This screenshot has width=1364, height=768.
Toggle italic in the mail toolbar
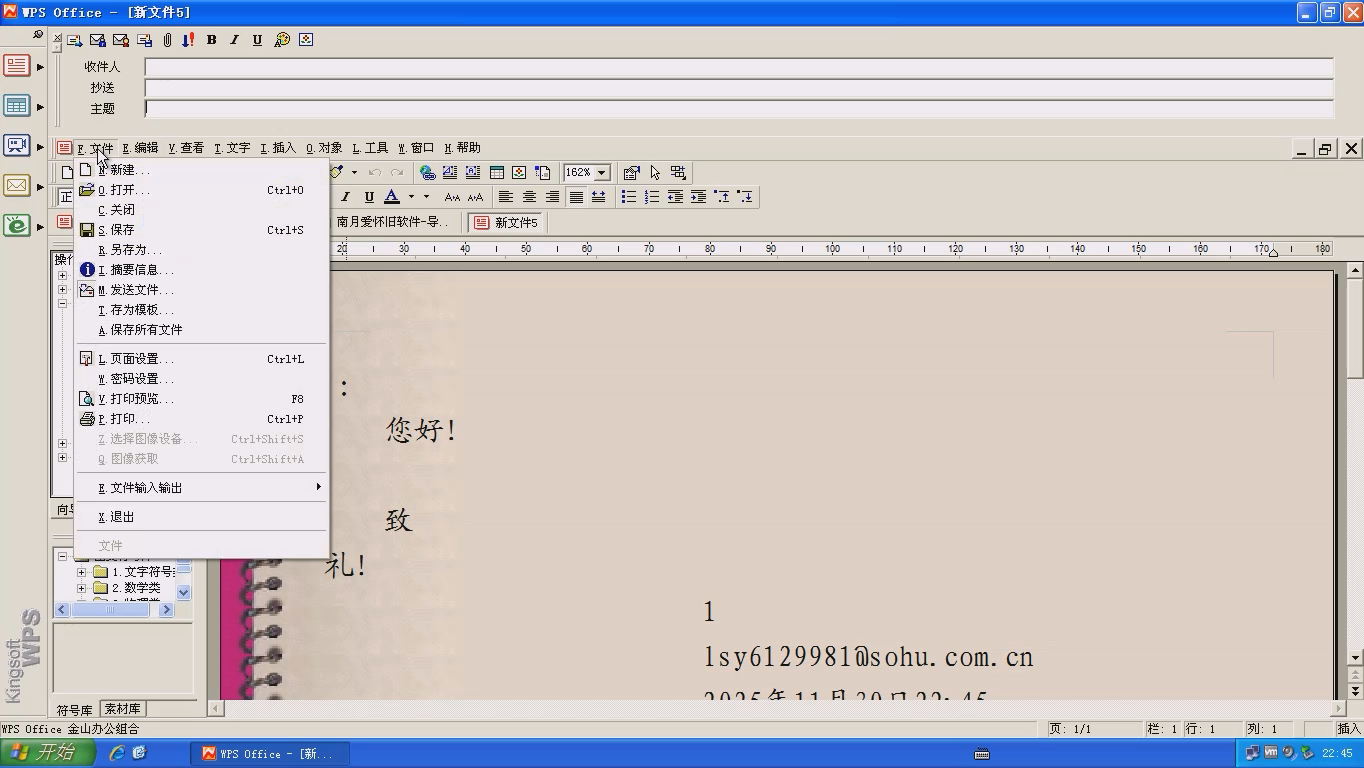point(234,40)
